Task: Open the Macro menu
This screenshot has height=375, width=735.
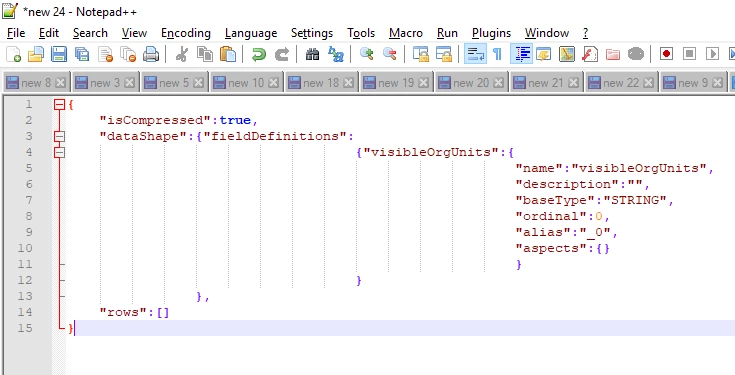Action: pyautogui.click(x=405, y=33)
